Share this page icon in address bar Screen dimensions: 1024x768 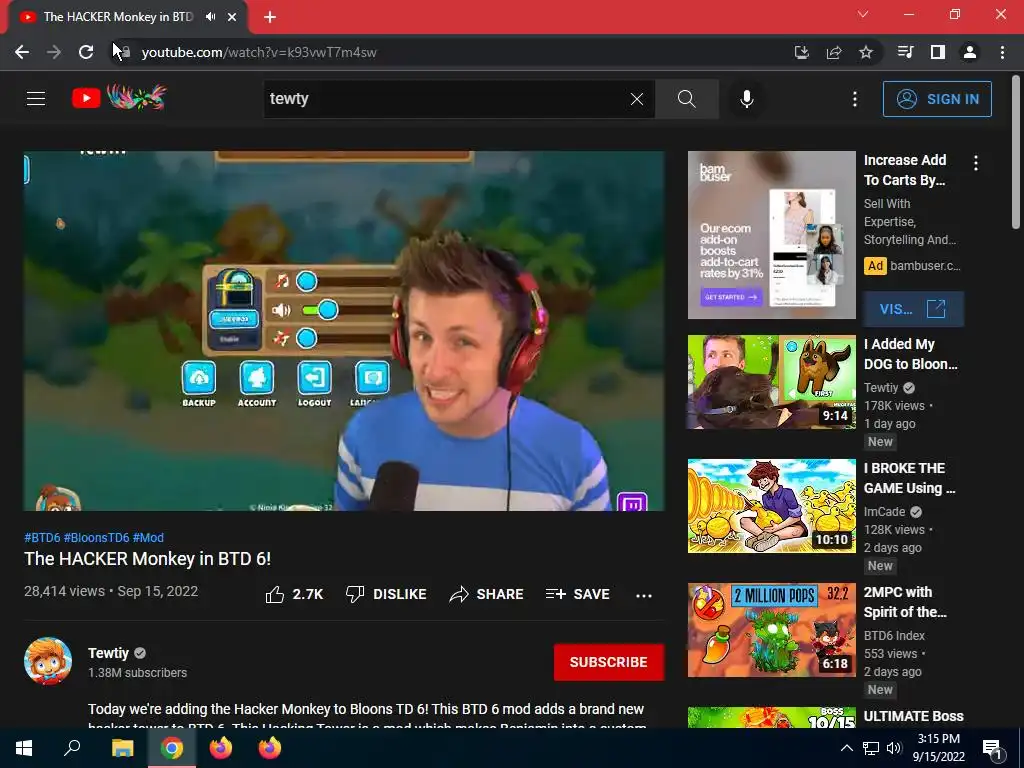[x=834, y=52]
